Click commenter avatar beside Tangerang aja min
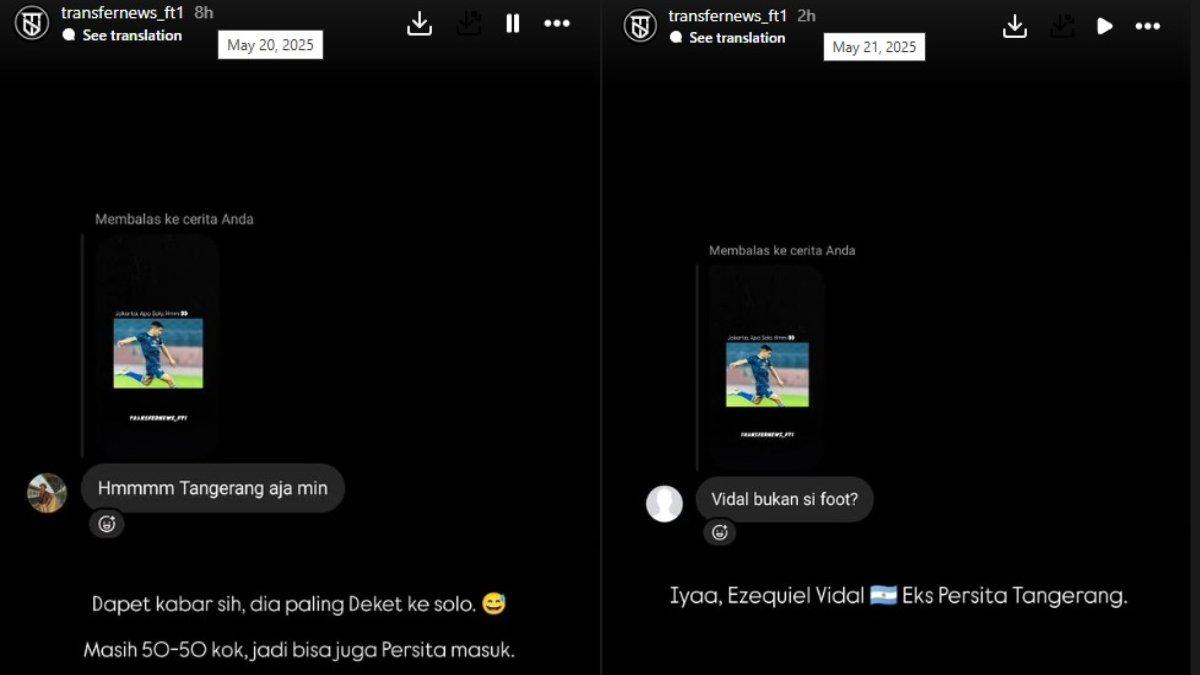 pyautogui.click(x=47, y=492)
